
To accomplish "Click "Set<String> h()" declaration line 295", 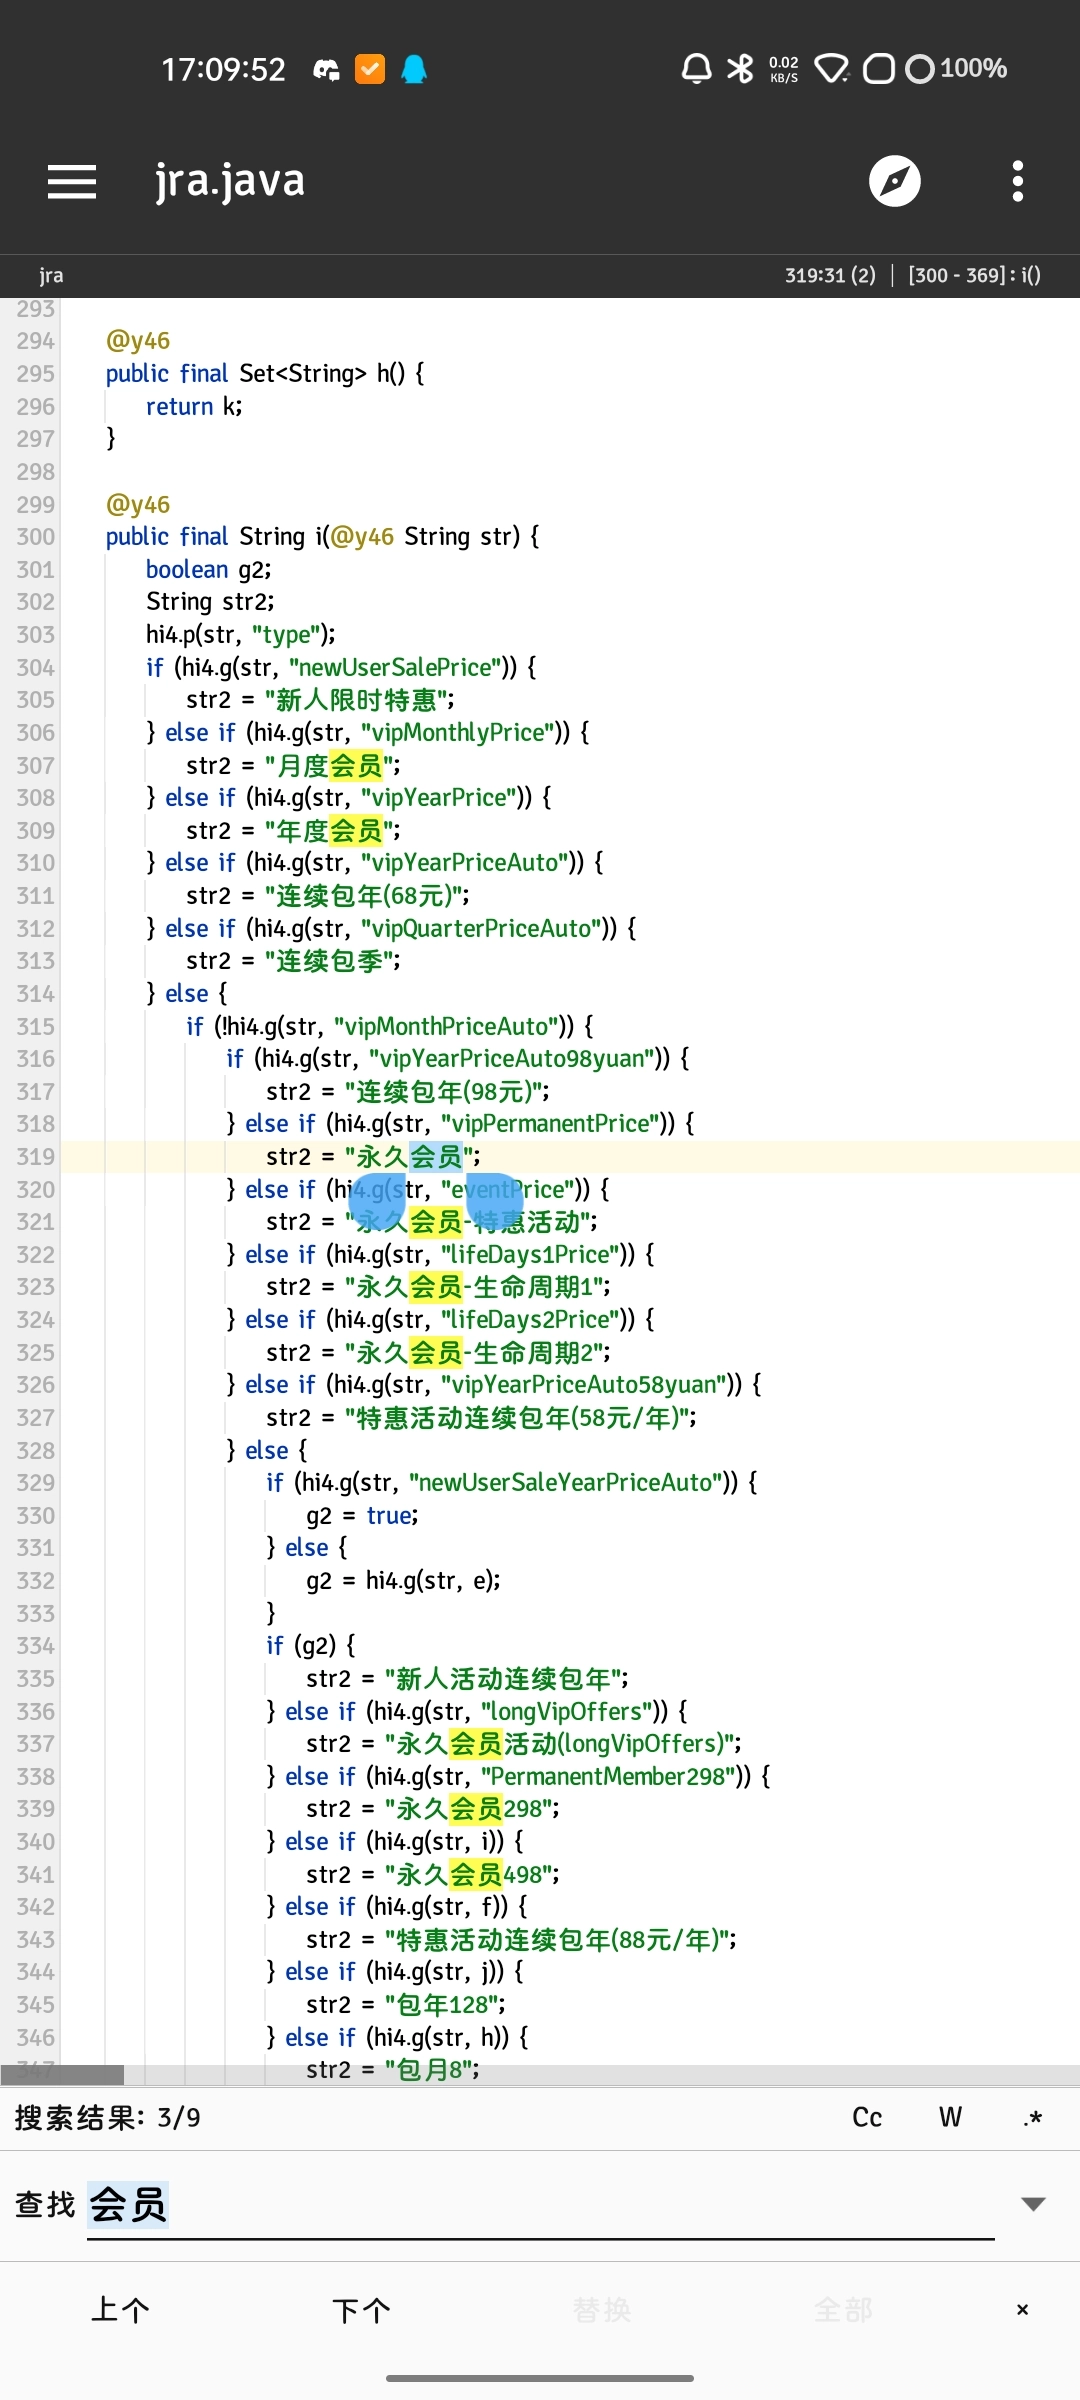I will 322,374.
